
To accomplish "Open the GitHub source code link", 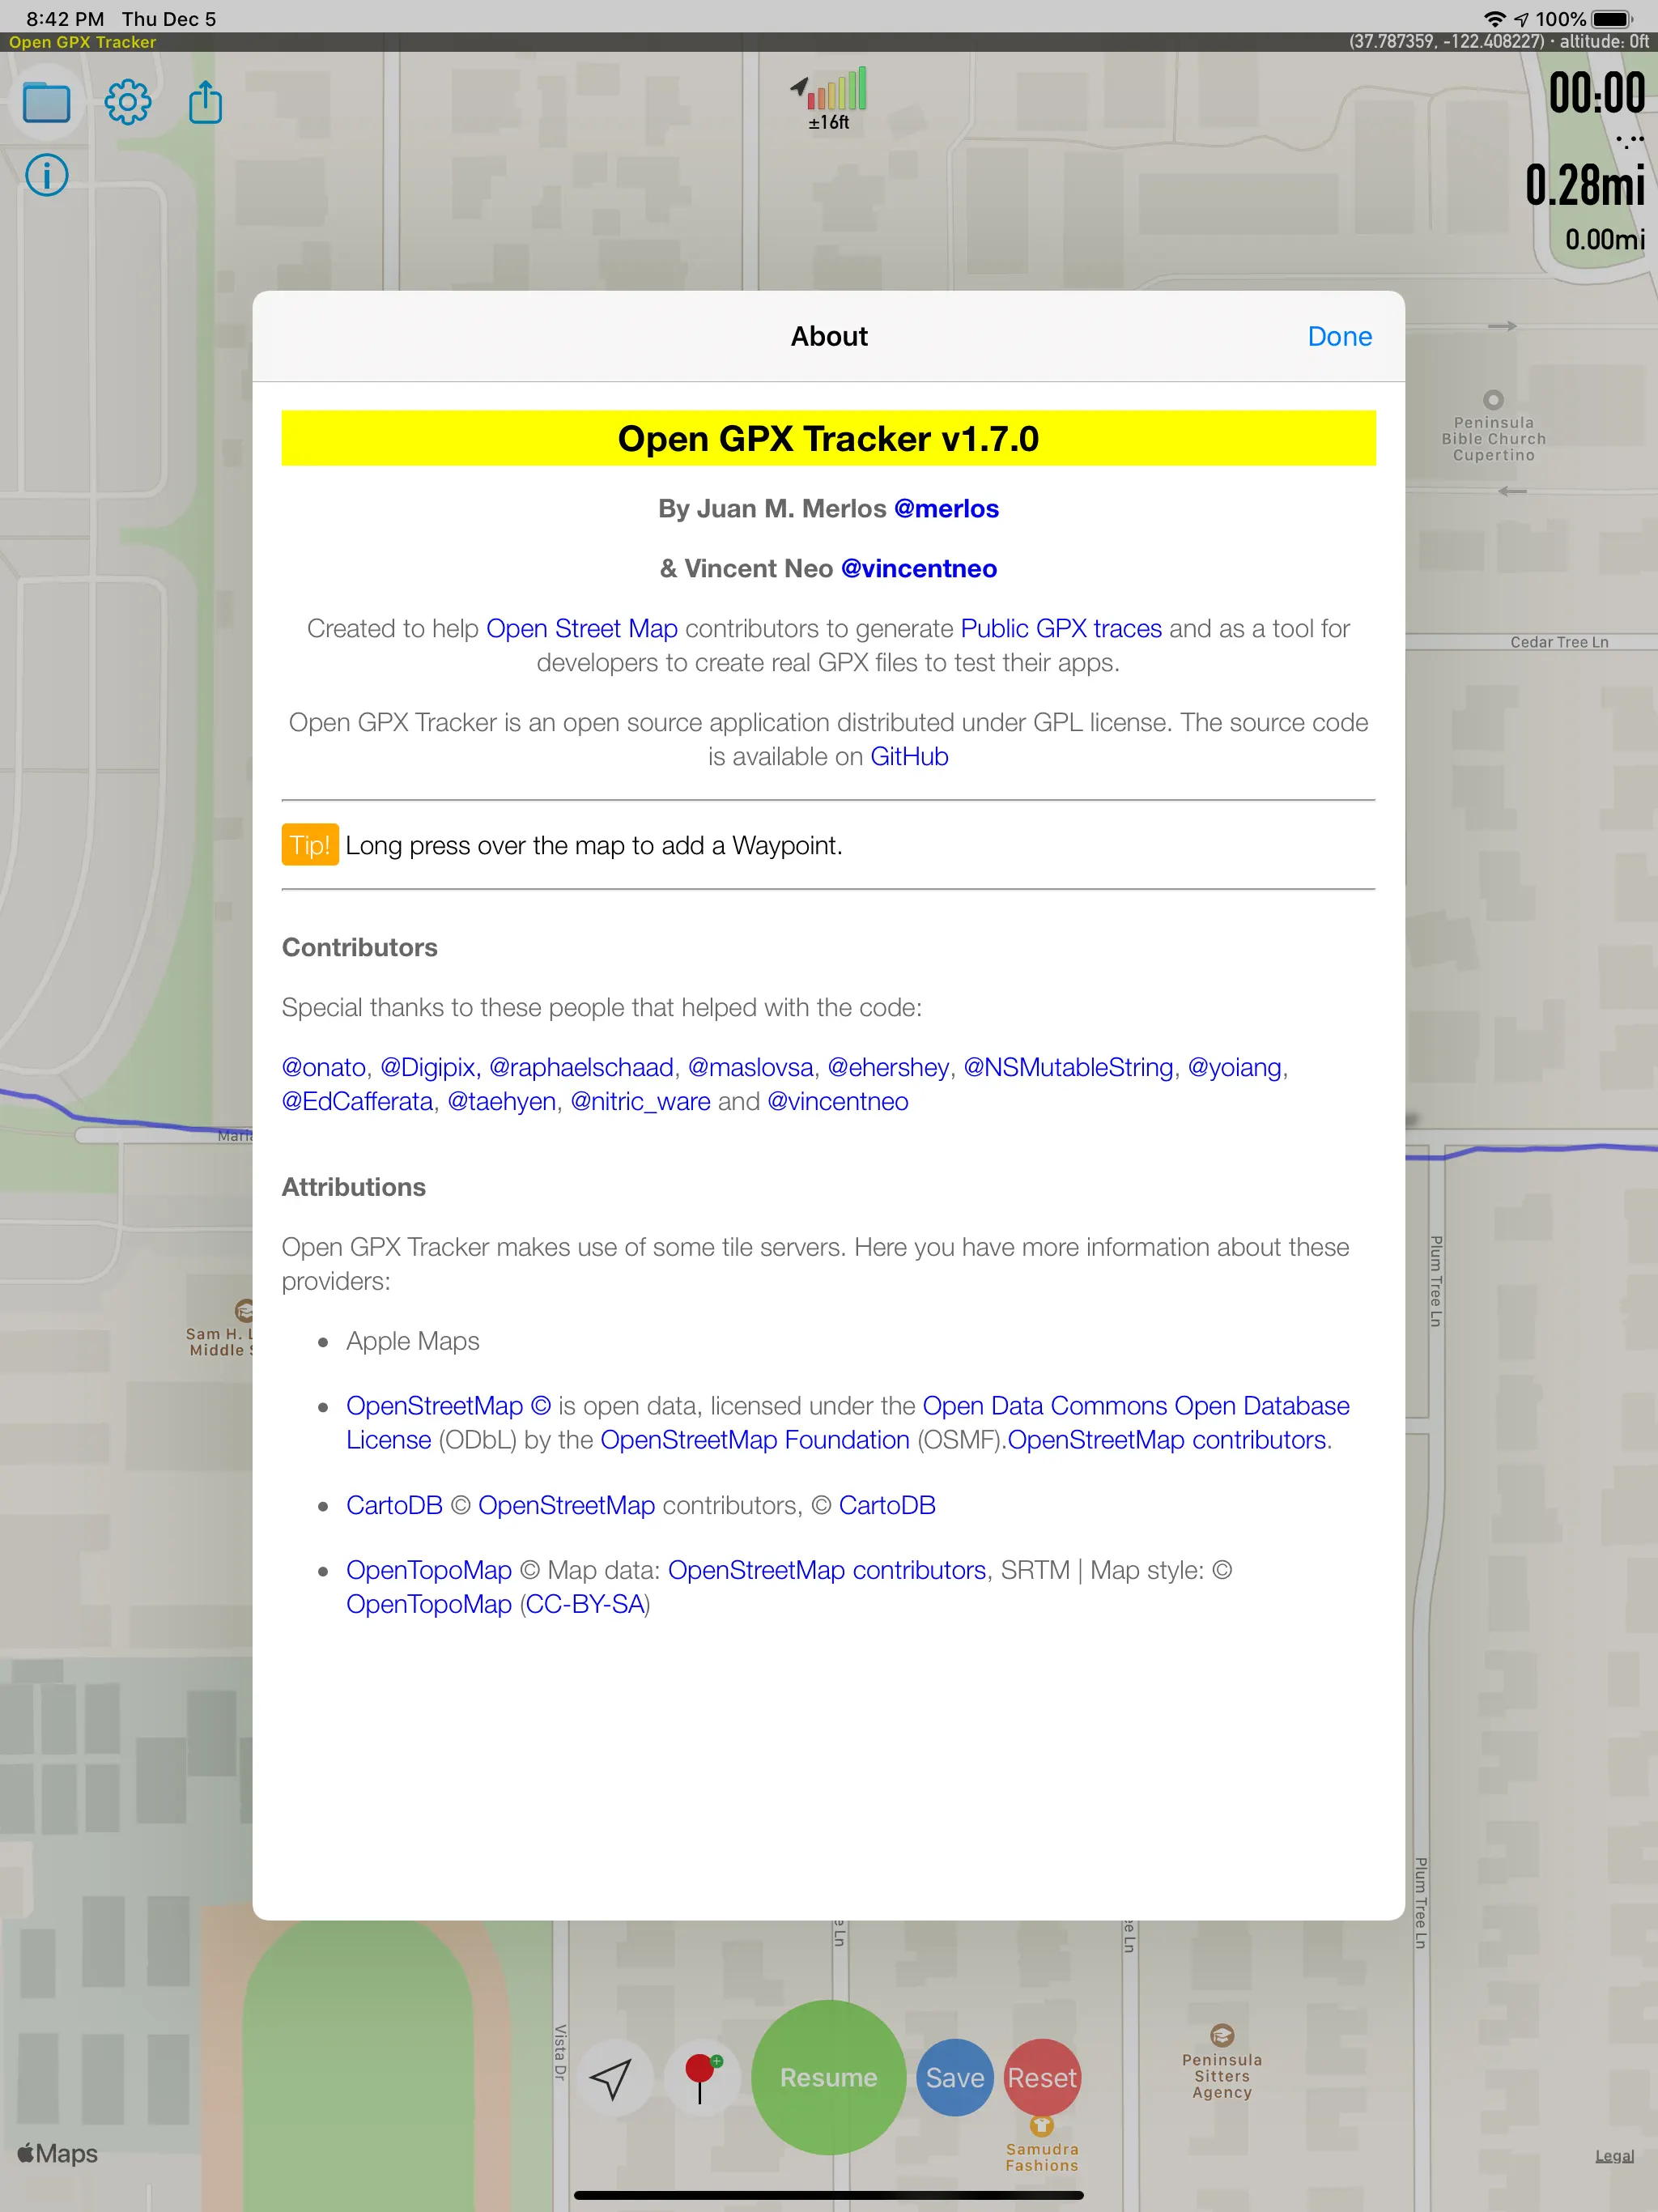I will click(909, 757).
